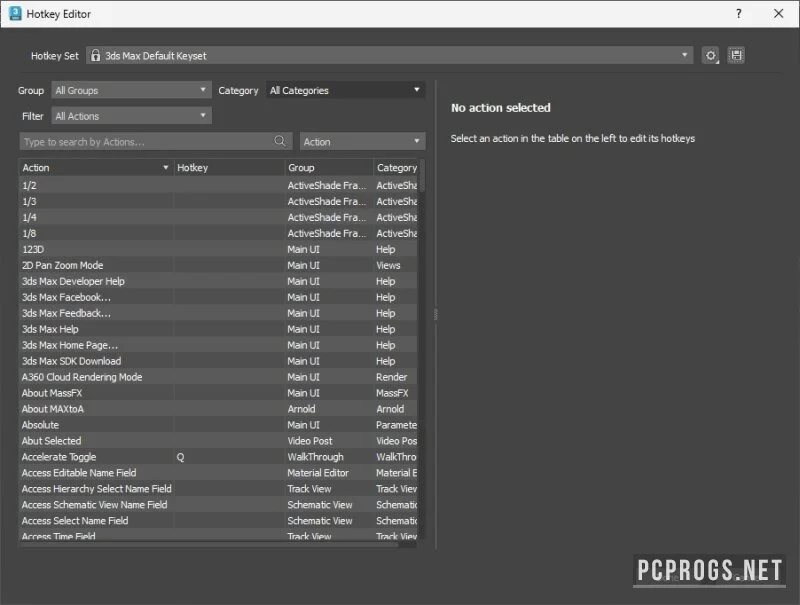Select the 1/8 action row
The image size is (800, 605).
click(218, 233)
